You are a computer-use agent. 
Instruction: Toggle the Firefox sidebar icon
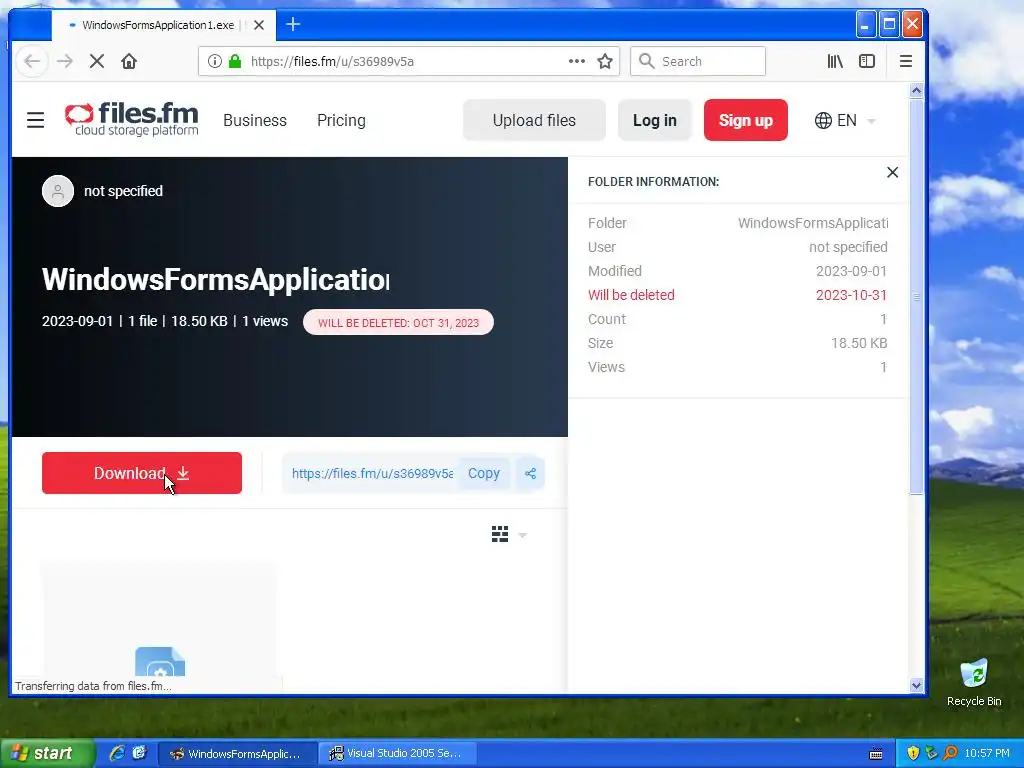coord(867,61)
